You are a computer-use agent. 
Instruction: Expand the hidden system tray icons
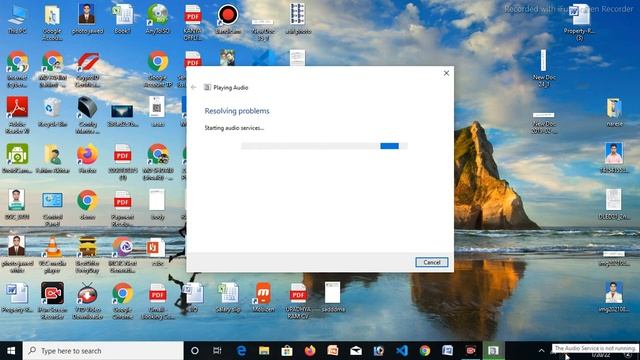click(541, 351)
